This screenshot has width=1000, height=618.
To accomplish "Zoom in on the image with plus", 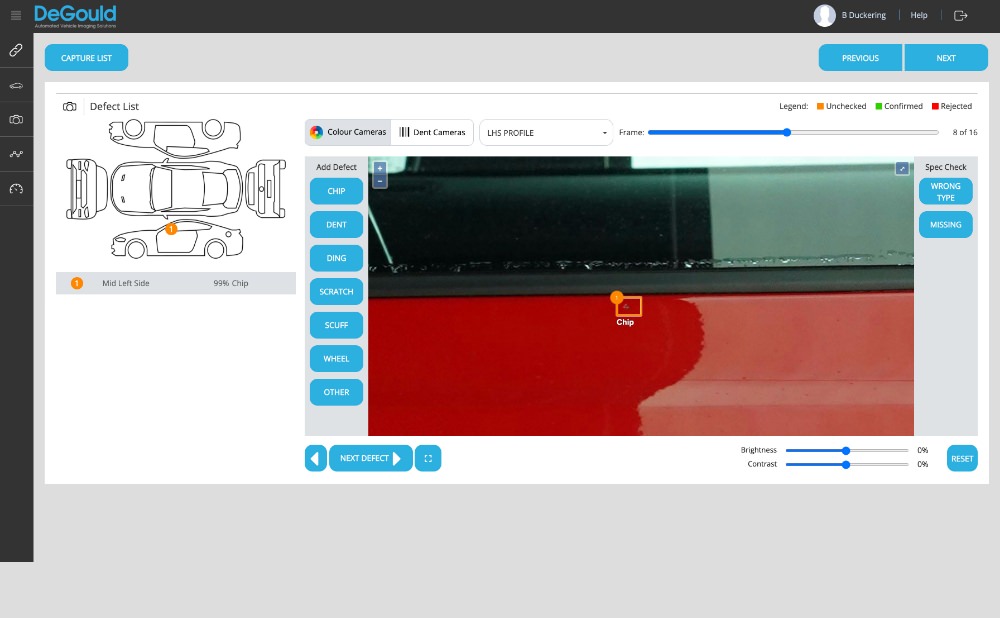I will pyautogui.click(x=380, y=168).
